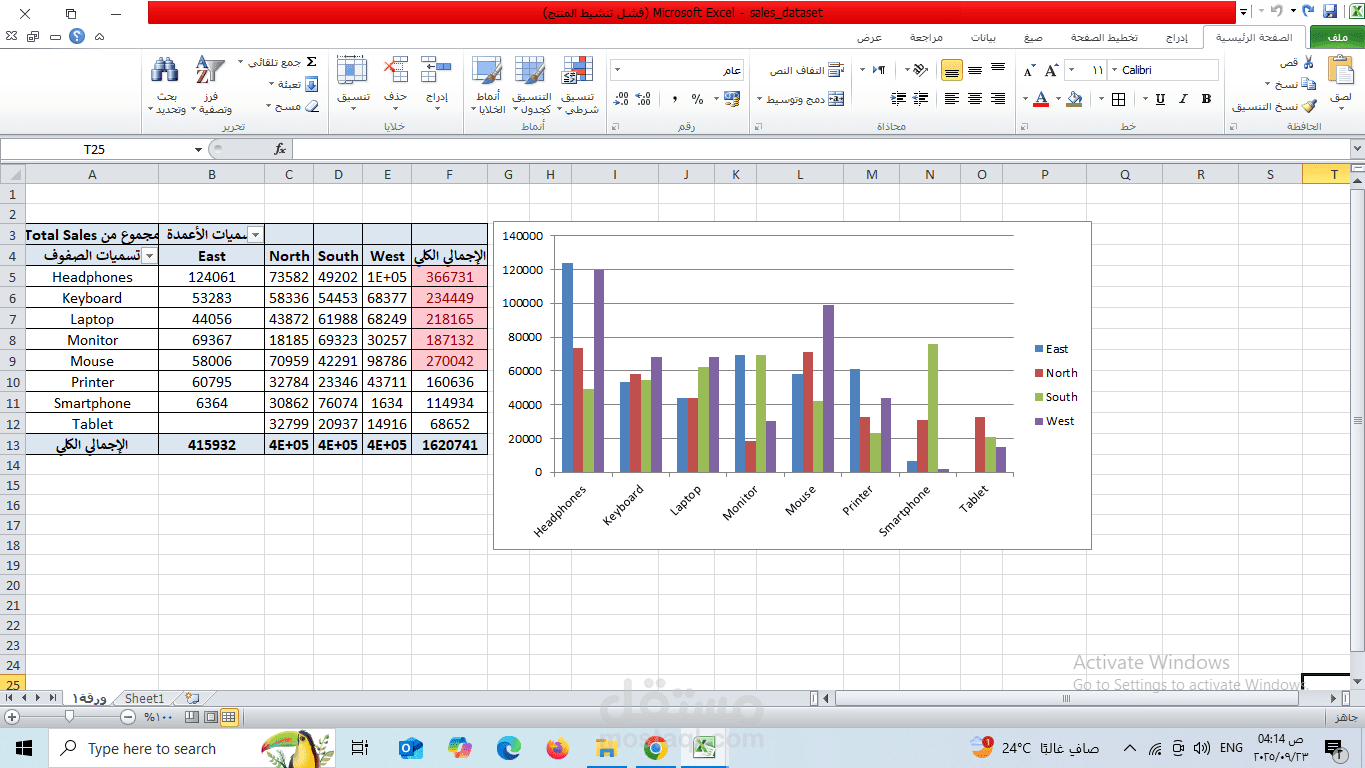Toggle Middle Align vertical alignment
This screenshot has width=1365, height=768.
click(x=974, y=70)
